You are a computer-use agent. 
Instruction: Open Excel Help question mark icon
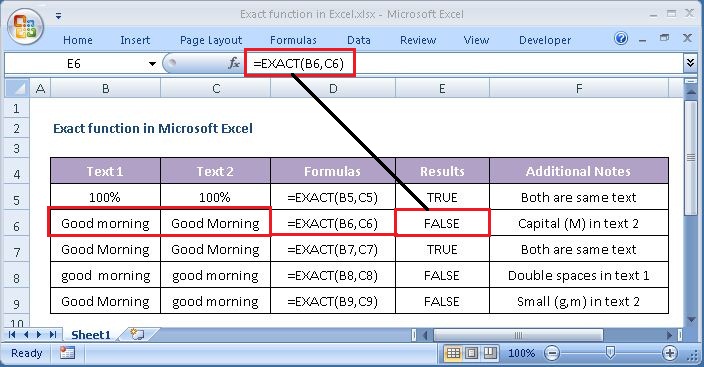621,39
